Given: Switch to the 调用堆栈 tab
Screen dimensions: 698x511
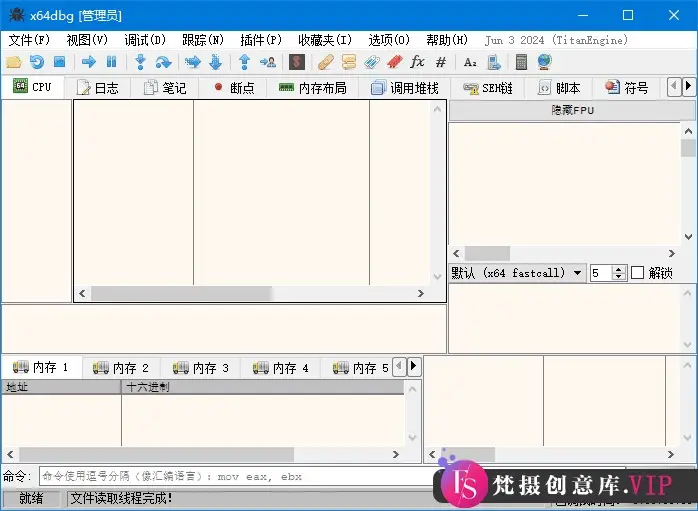Looking at the screenshot, I should 405,88.
